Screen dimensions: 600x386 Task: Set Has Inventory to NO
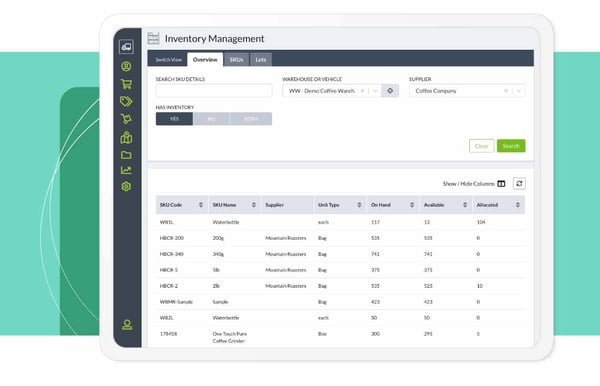click(211, 119)
